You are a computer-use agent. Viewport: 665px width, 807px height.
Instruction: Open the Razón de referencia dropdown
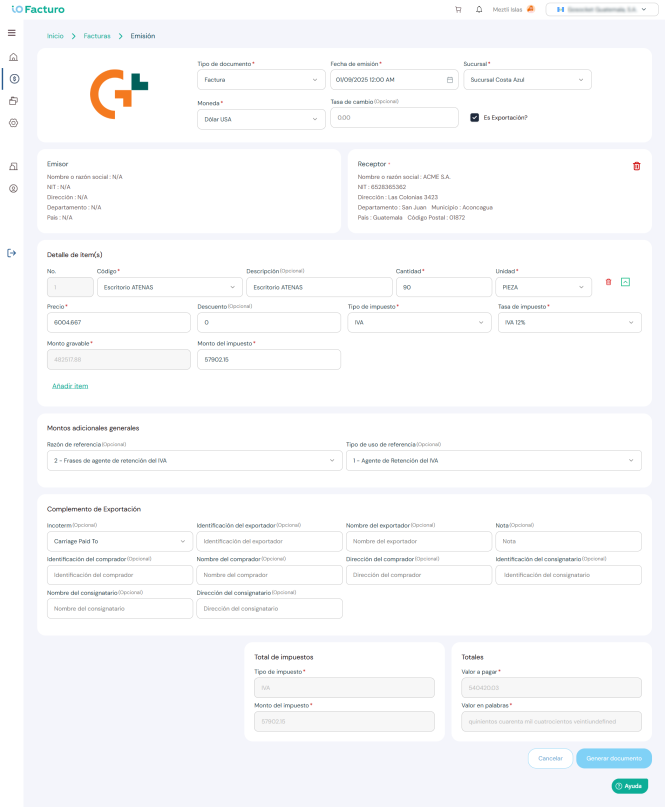pyautogui.click(x=195, y=461)
